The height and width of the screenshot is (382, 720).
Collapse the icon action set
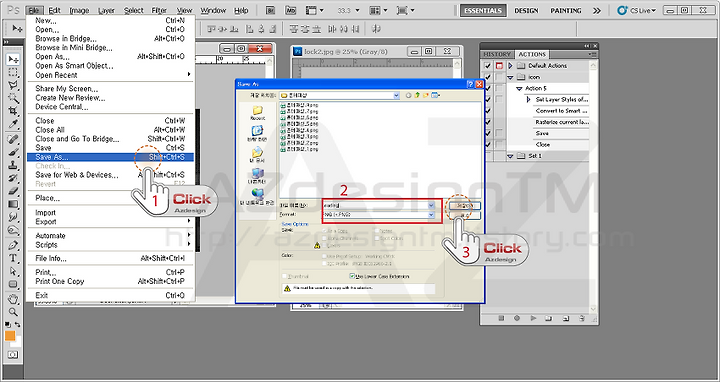pos(510,77)
